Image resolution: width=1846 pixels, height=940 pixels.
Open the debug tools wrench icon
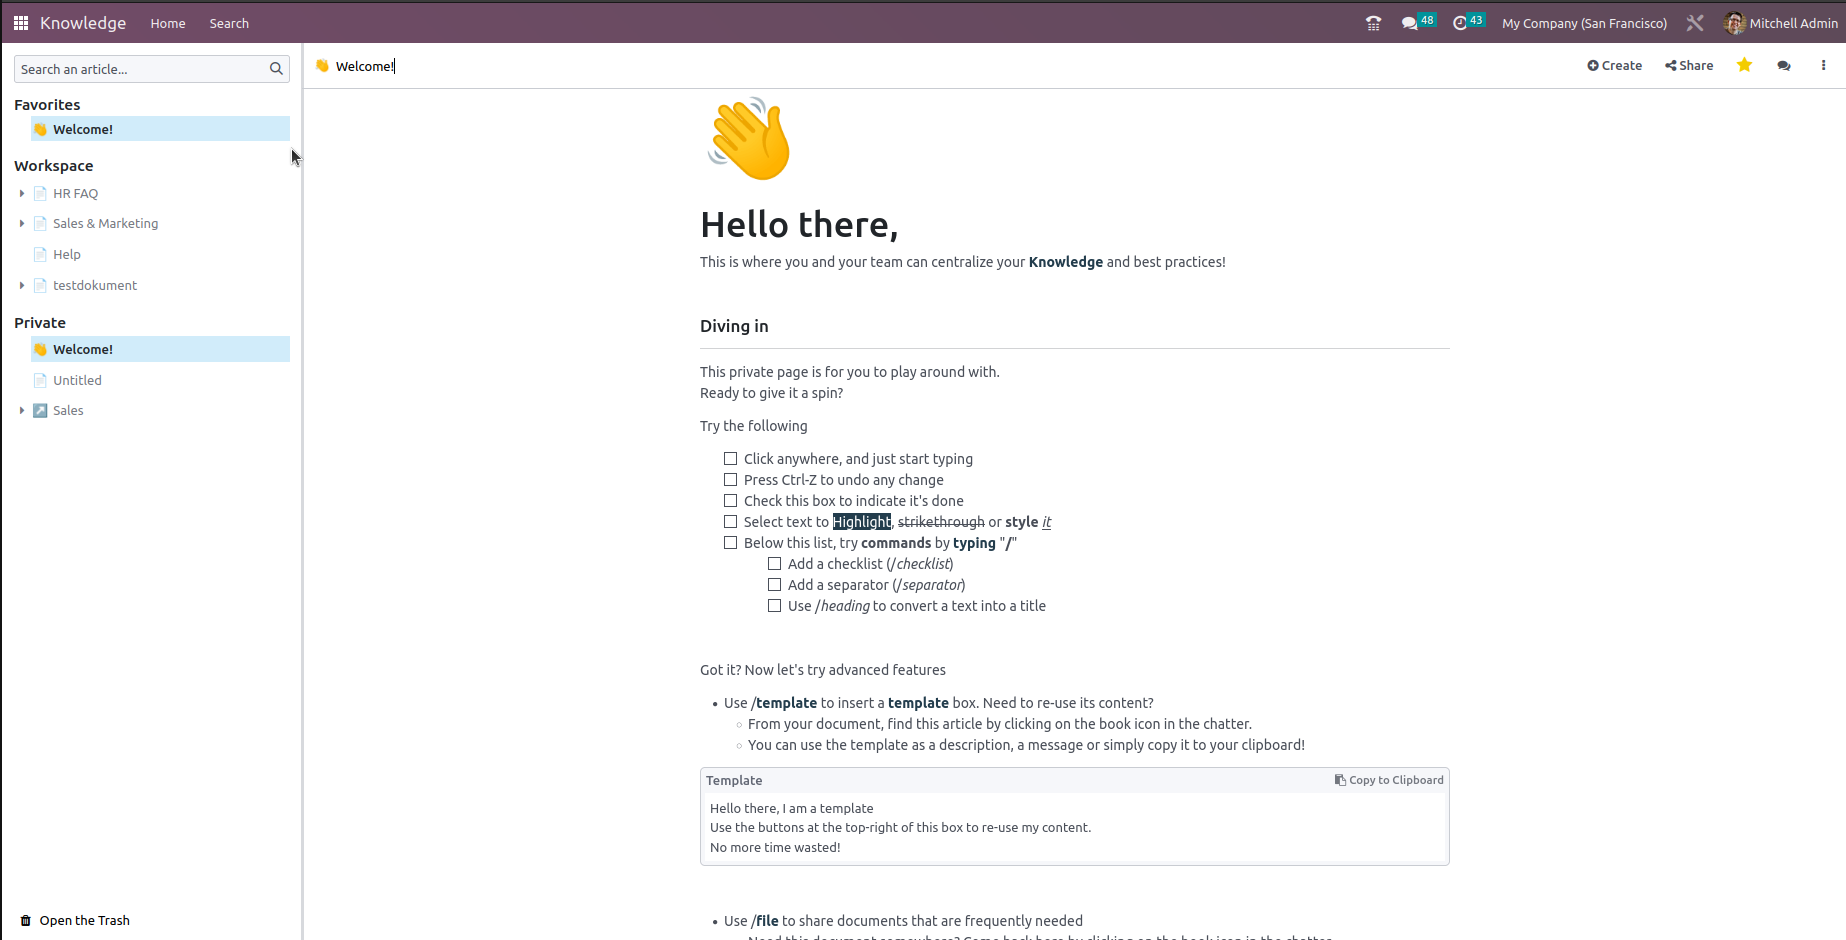pyautogui.click(x=1695, y=23)
